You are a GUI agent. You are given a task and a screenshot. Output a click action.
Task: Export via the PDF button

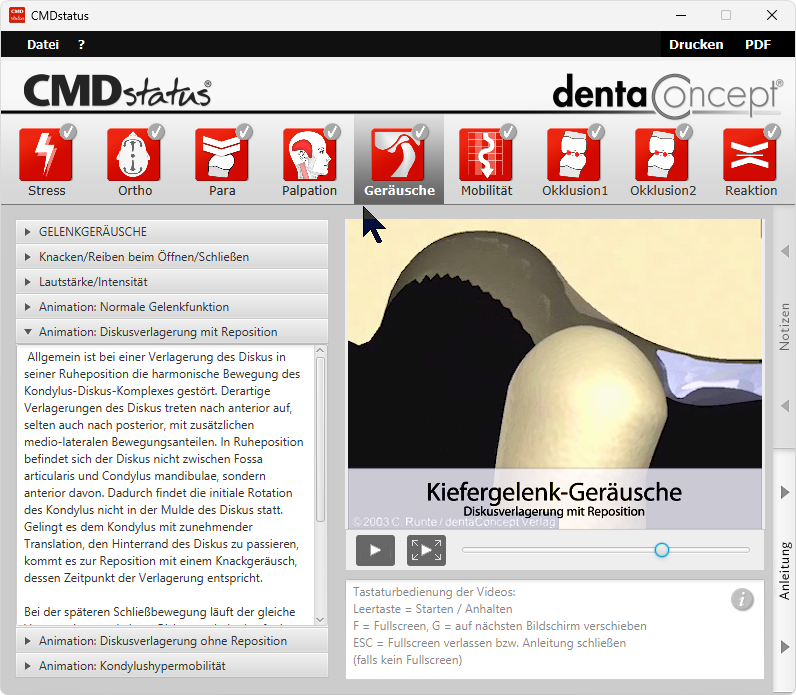[757, 45]
